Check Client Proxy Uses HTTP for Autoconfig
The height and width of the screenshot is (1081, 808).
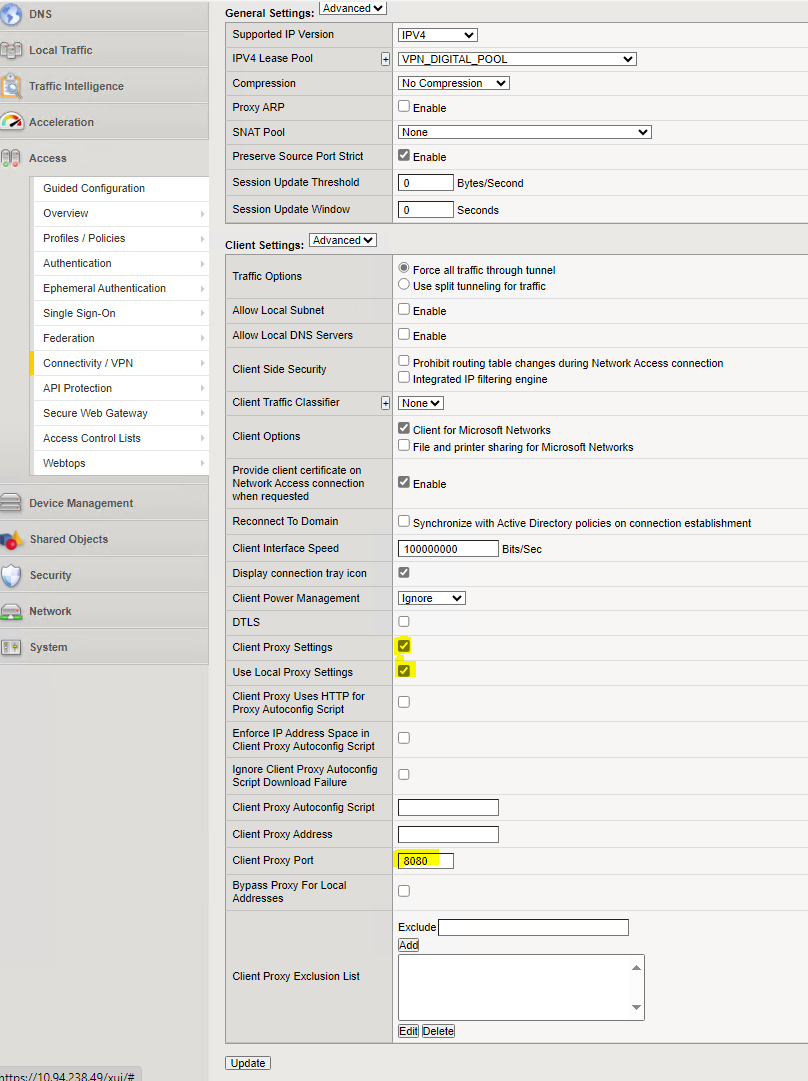404,702
